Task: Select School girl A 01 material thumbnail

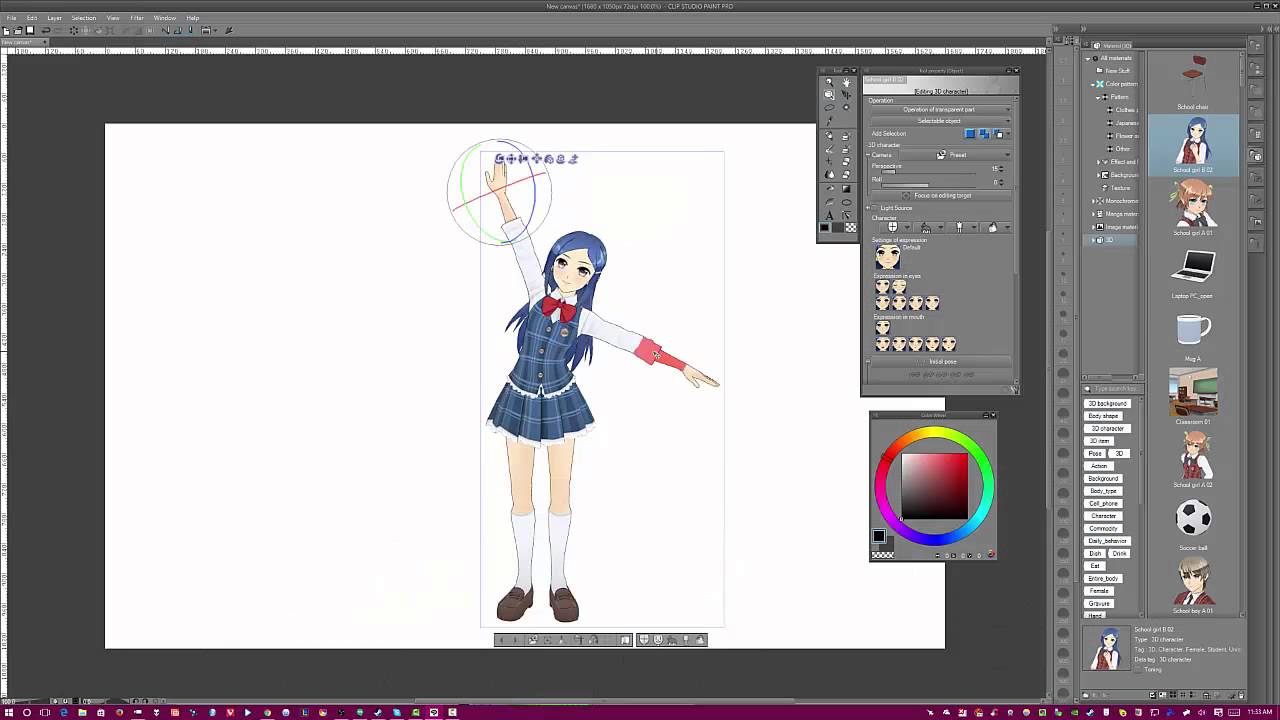Action: point(1193,208)
